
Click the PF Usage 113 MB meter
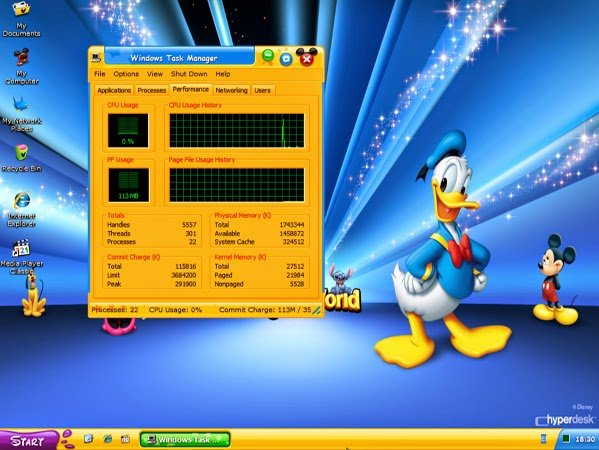click(x=129, y=185)
